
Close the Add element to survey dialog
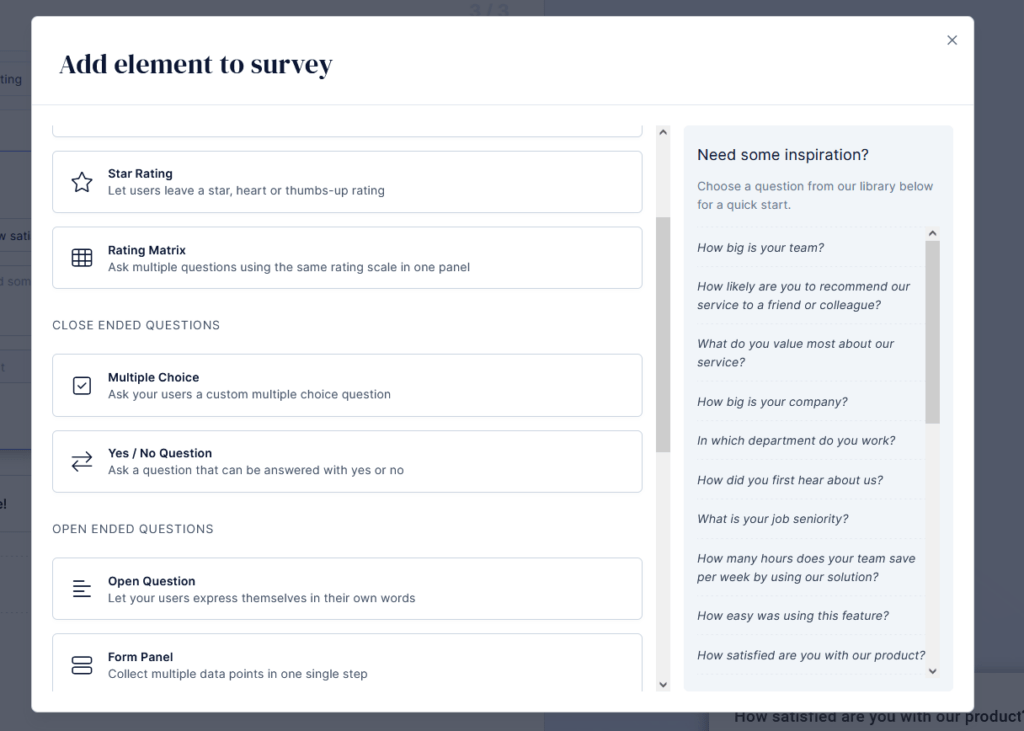951,40
